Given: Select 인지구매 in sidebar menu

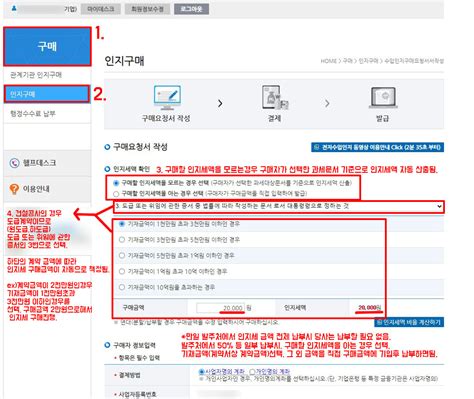Looking at the screenshot, I should pos(47,94).
